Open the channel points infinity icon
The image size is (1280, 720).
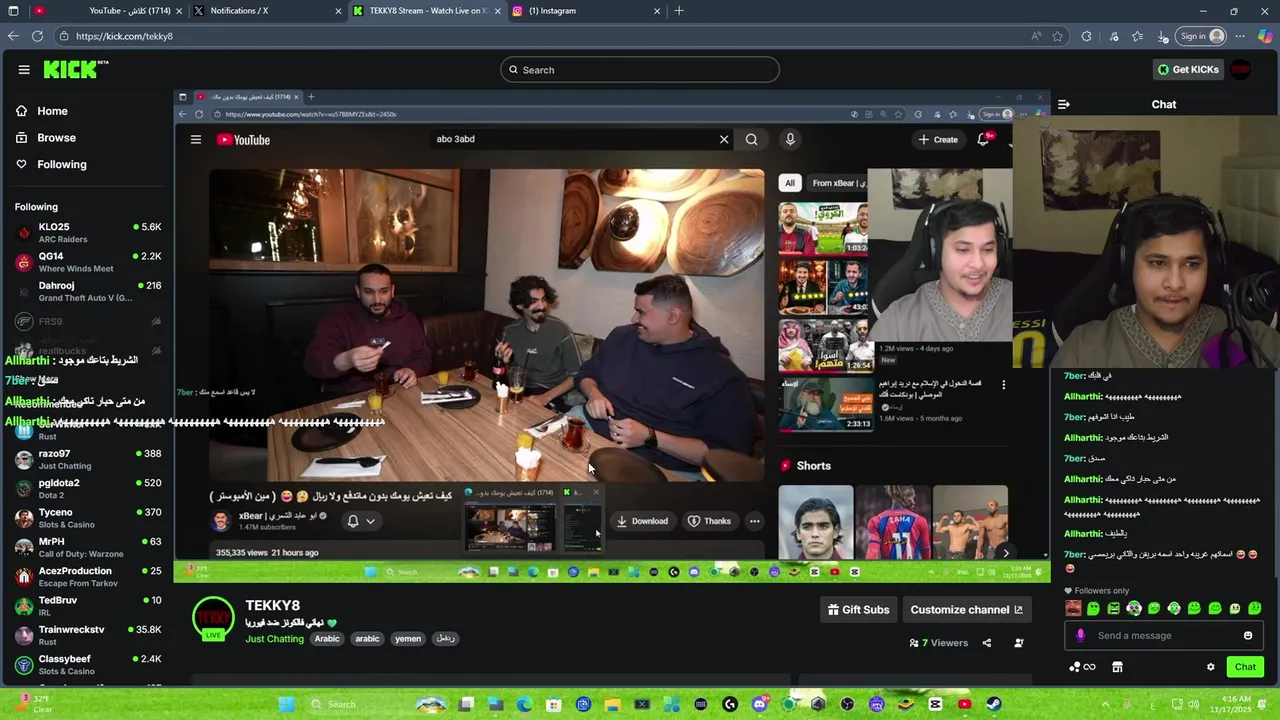pyautogui.click(x=1089, y=667)
